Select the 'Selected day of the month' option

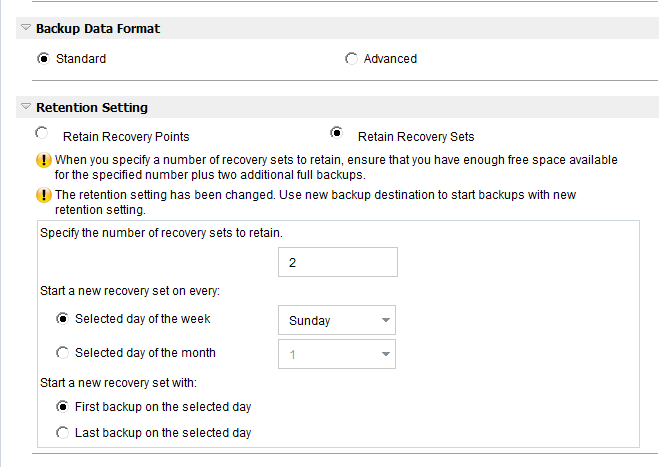[x=63, y=353]
